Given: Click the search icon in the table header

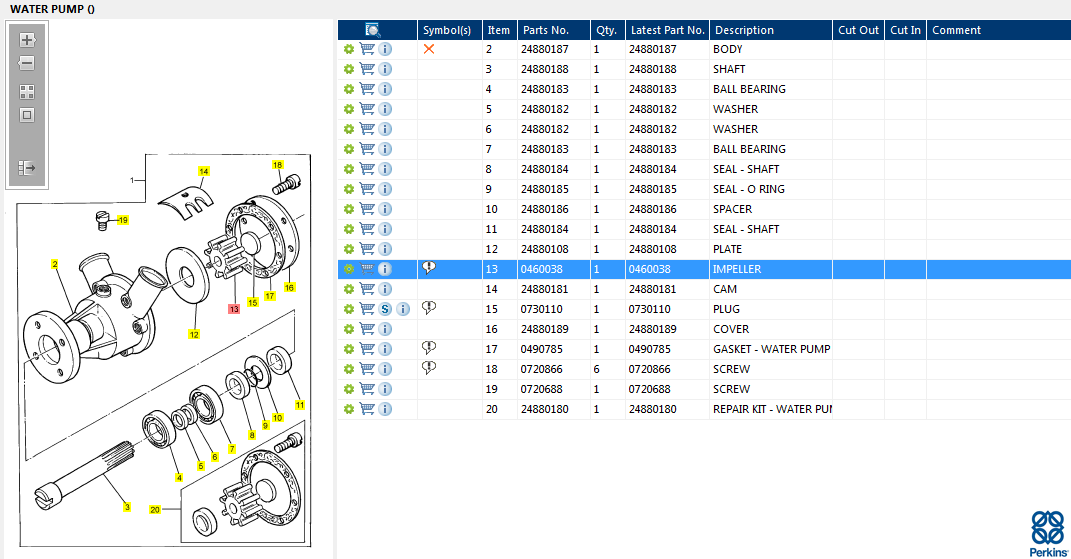Looking at the screenshot, I should pyautogui.click(x=372, y=30).
